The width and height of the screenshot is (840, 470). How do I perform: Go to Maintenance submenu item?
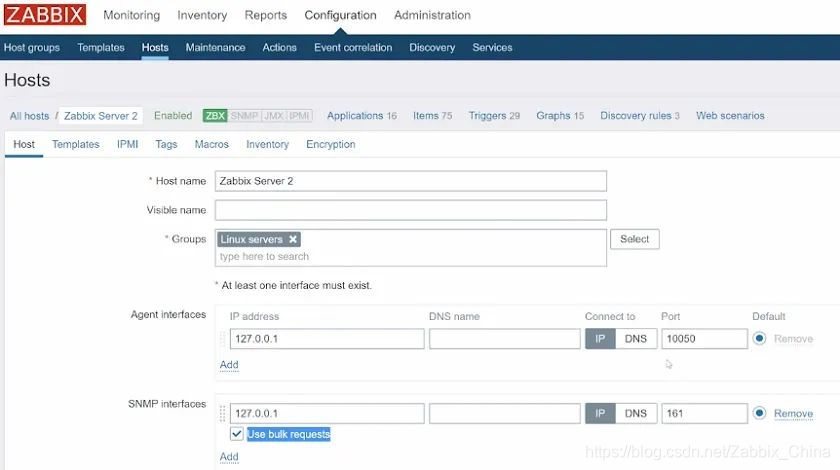point(215,47)
